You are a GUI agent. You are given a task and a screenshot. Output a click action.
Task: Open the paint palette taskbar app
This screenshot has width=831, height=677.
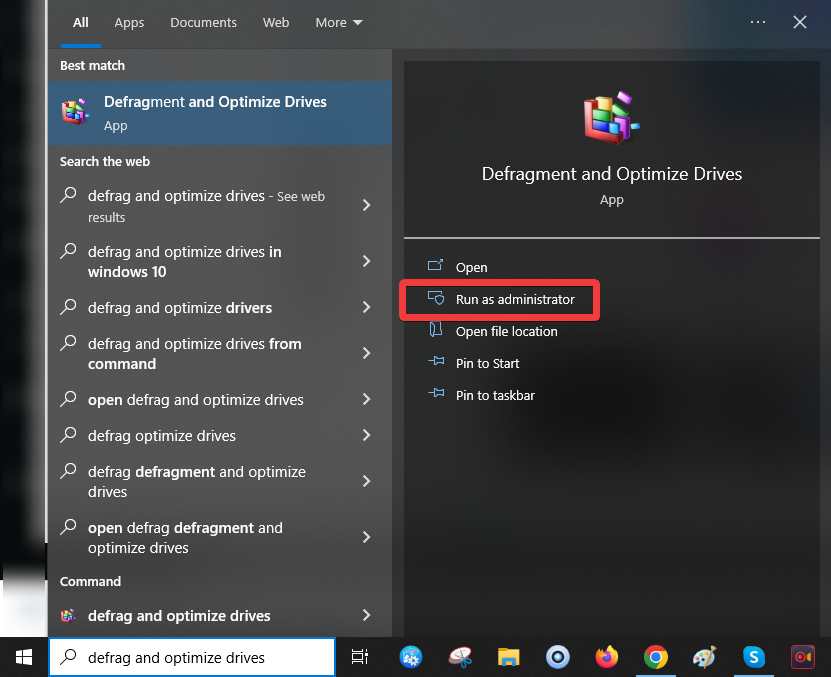(704, 657)
